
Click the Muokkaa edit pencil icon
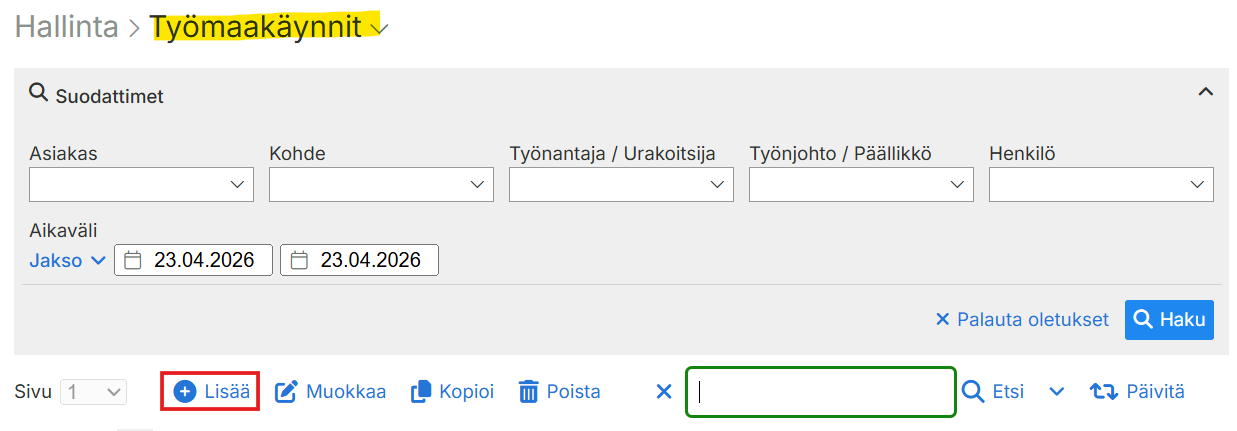point(287,392)
